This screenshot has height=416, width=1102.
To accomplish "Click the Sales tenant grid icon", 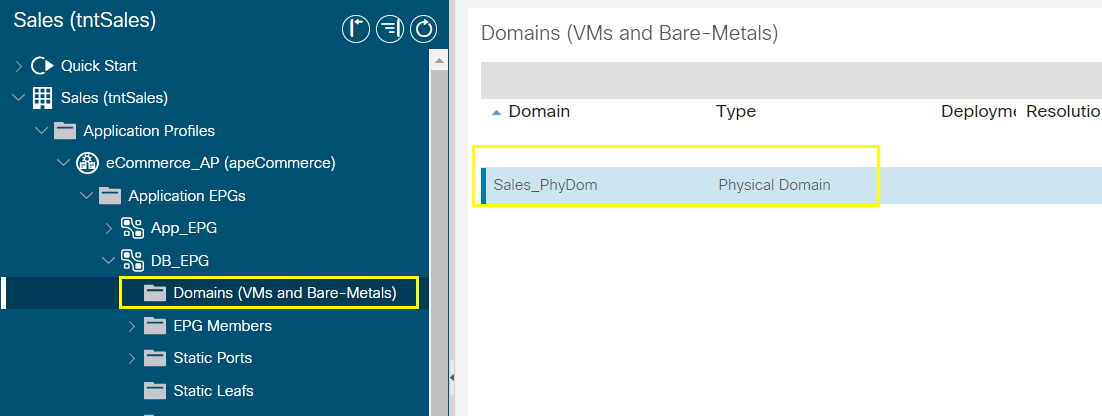I will click(x=43, y=98).
